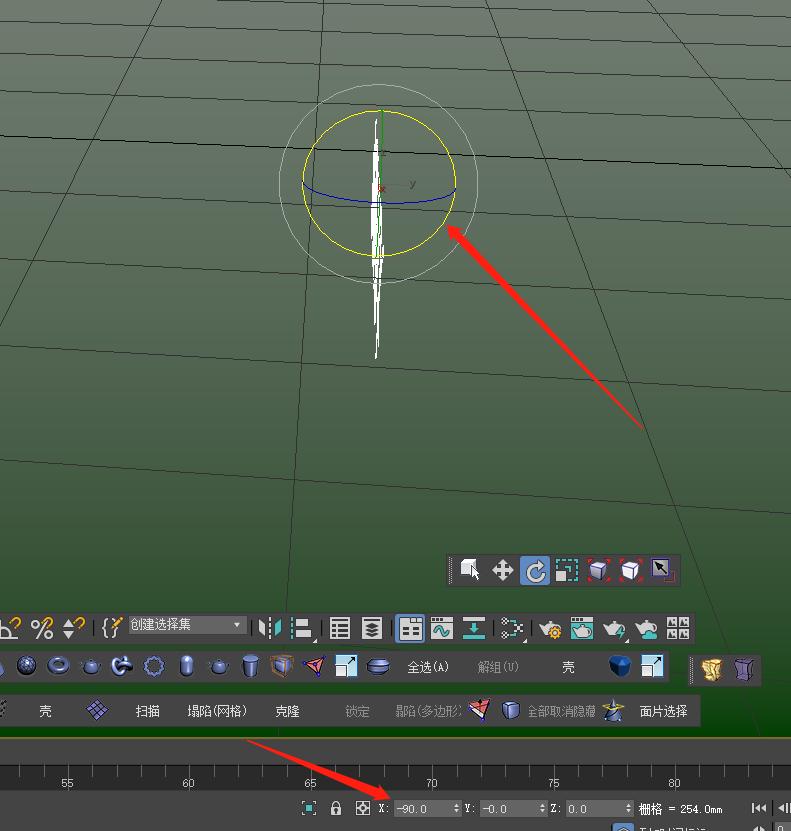The width and height of the screenshot is (791, 831).
Task: Click the purple twisted box icon
Action: click(744, 670)
